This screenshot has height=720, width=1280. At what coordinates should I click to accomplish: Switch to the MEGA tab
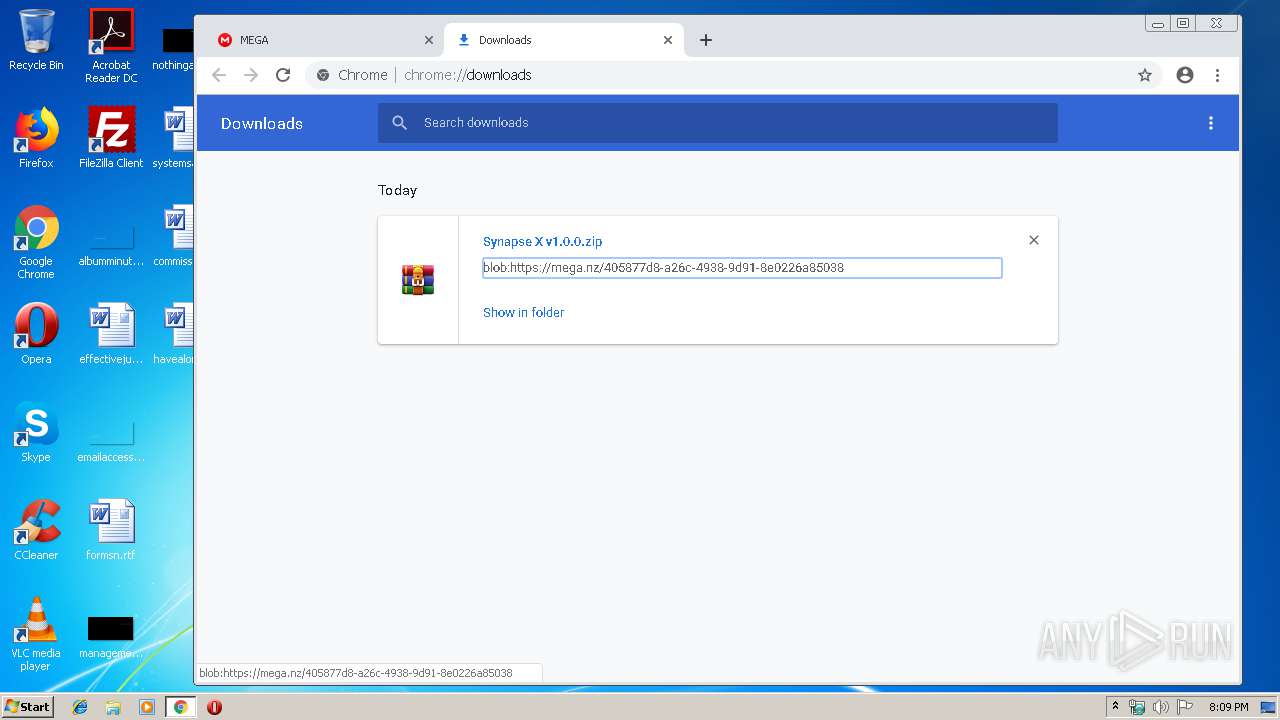pos(320,40)
